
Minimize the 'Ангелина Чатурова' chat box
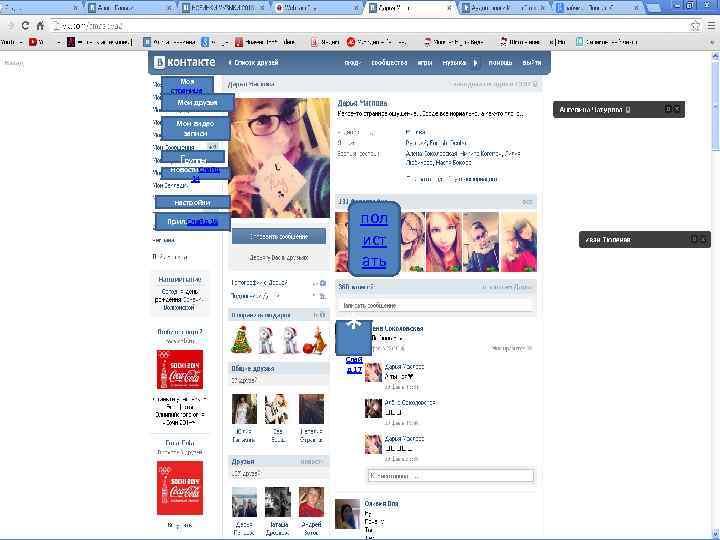tap(668, 109)
